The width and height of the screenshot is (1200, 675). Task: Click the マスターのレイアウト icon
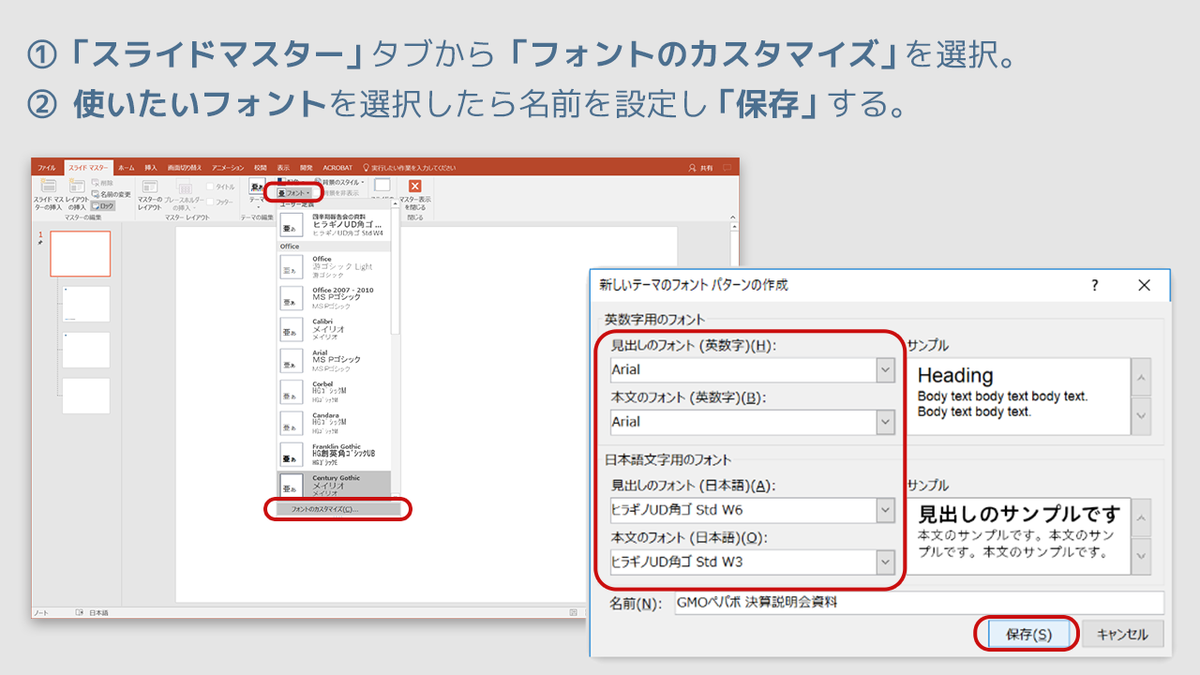(149, 188)
